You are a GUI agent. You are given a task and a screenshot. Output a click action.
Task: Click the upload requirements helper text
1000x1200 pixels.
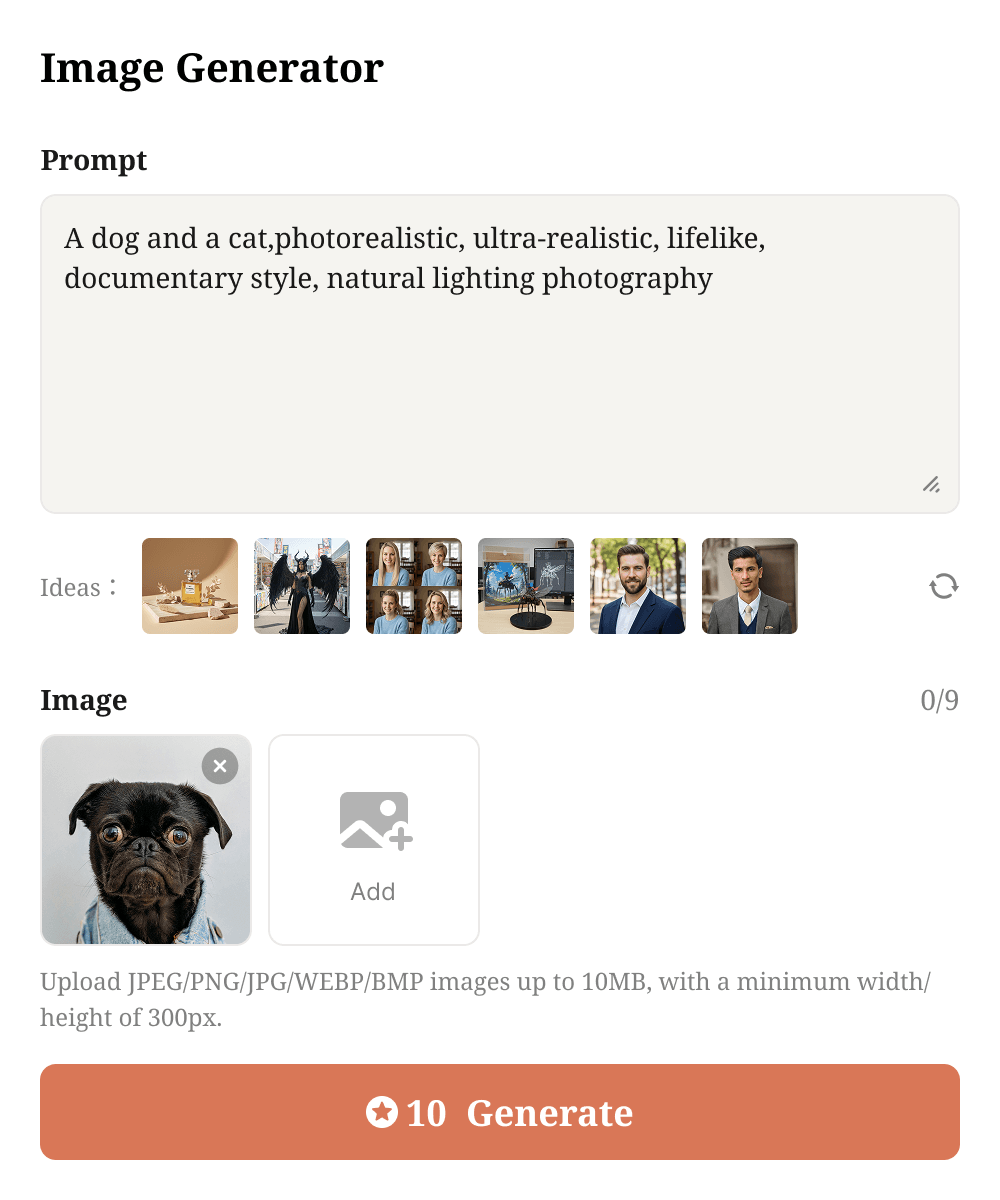tap(485, 998)
